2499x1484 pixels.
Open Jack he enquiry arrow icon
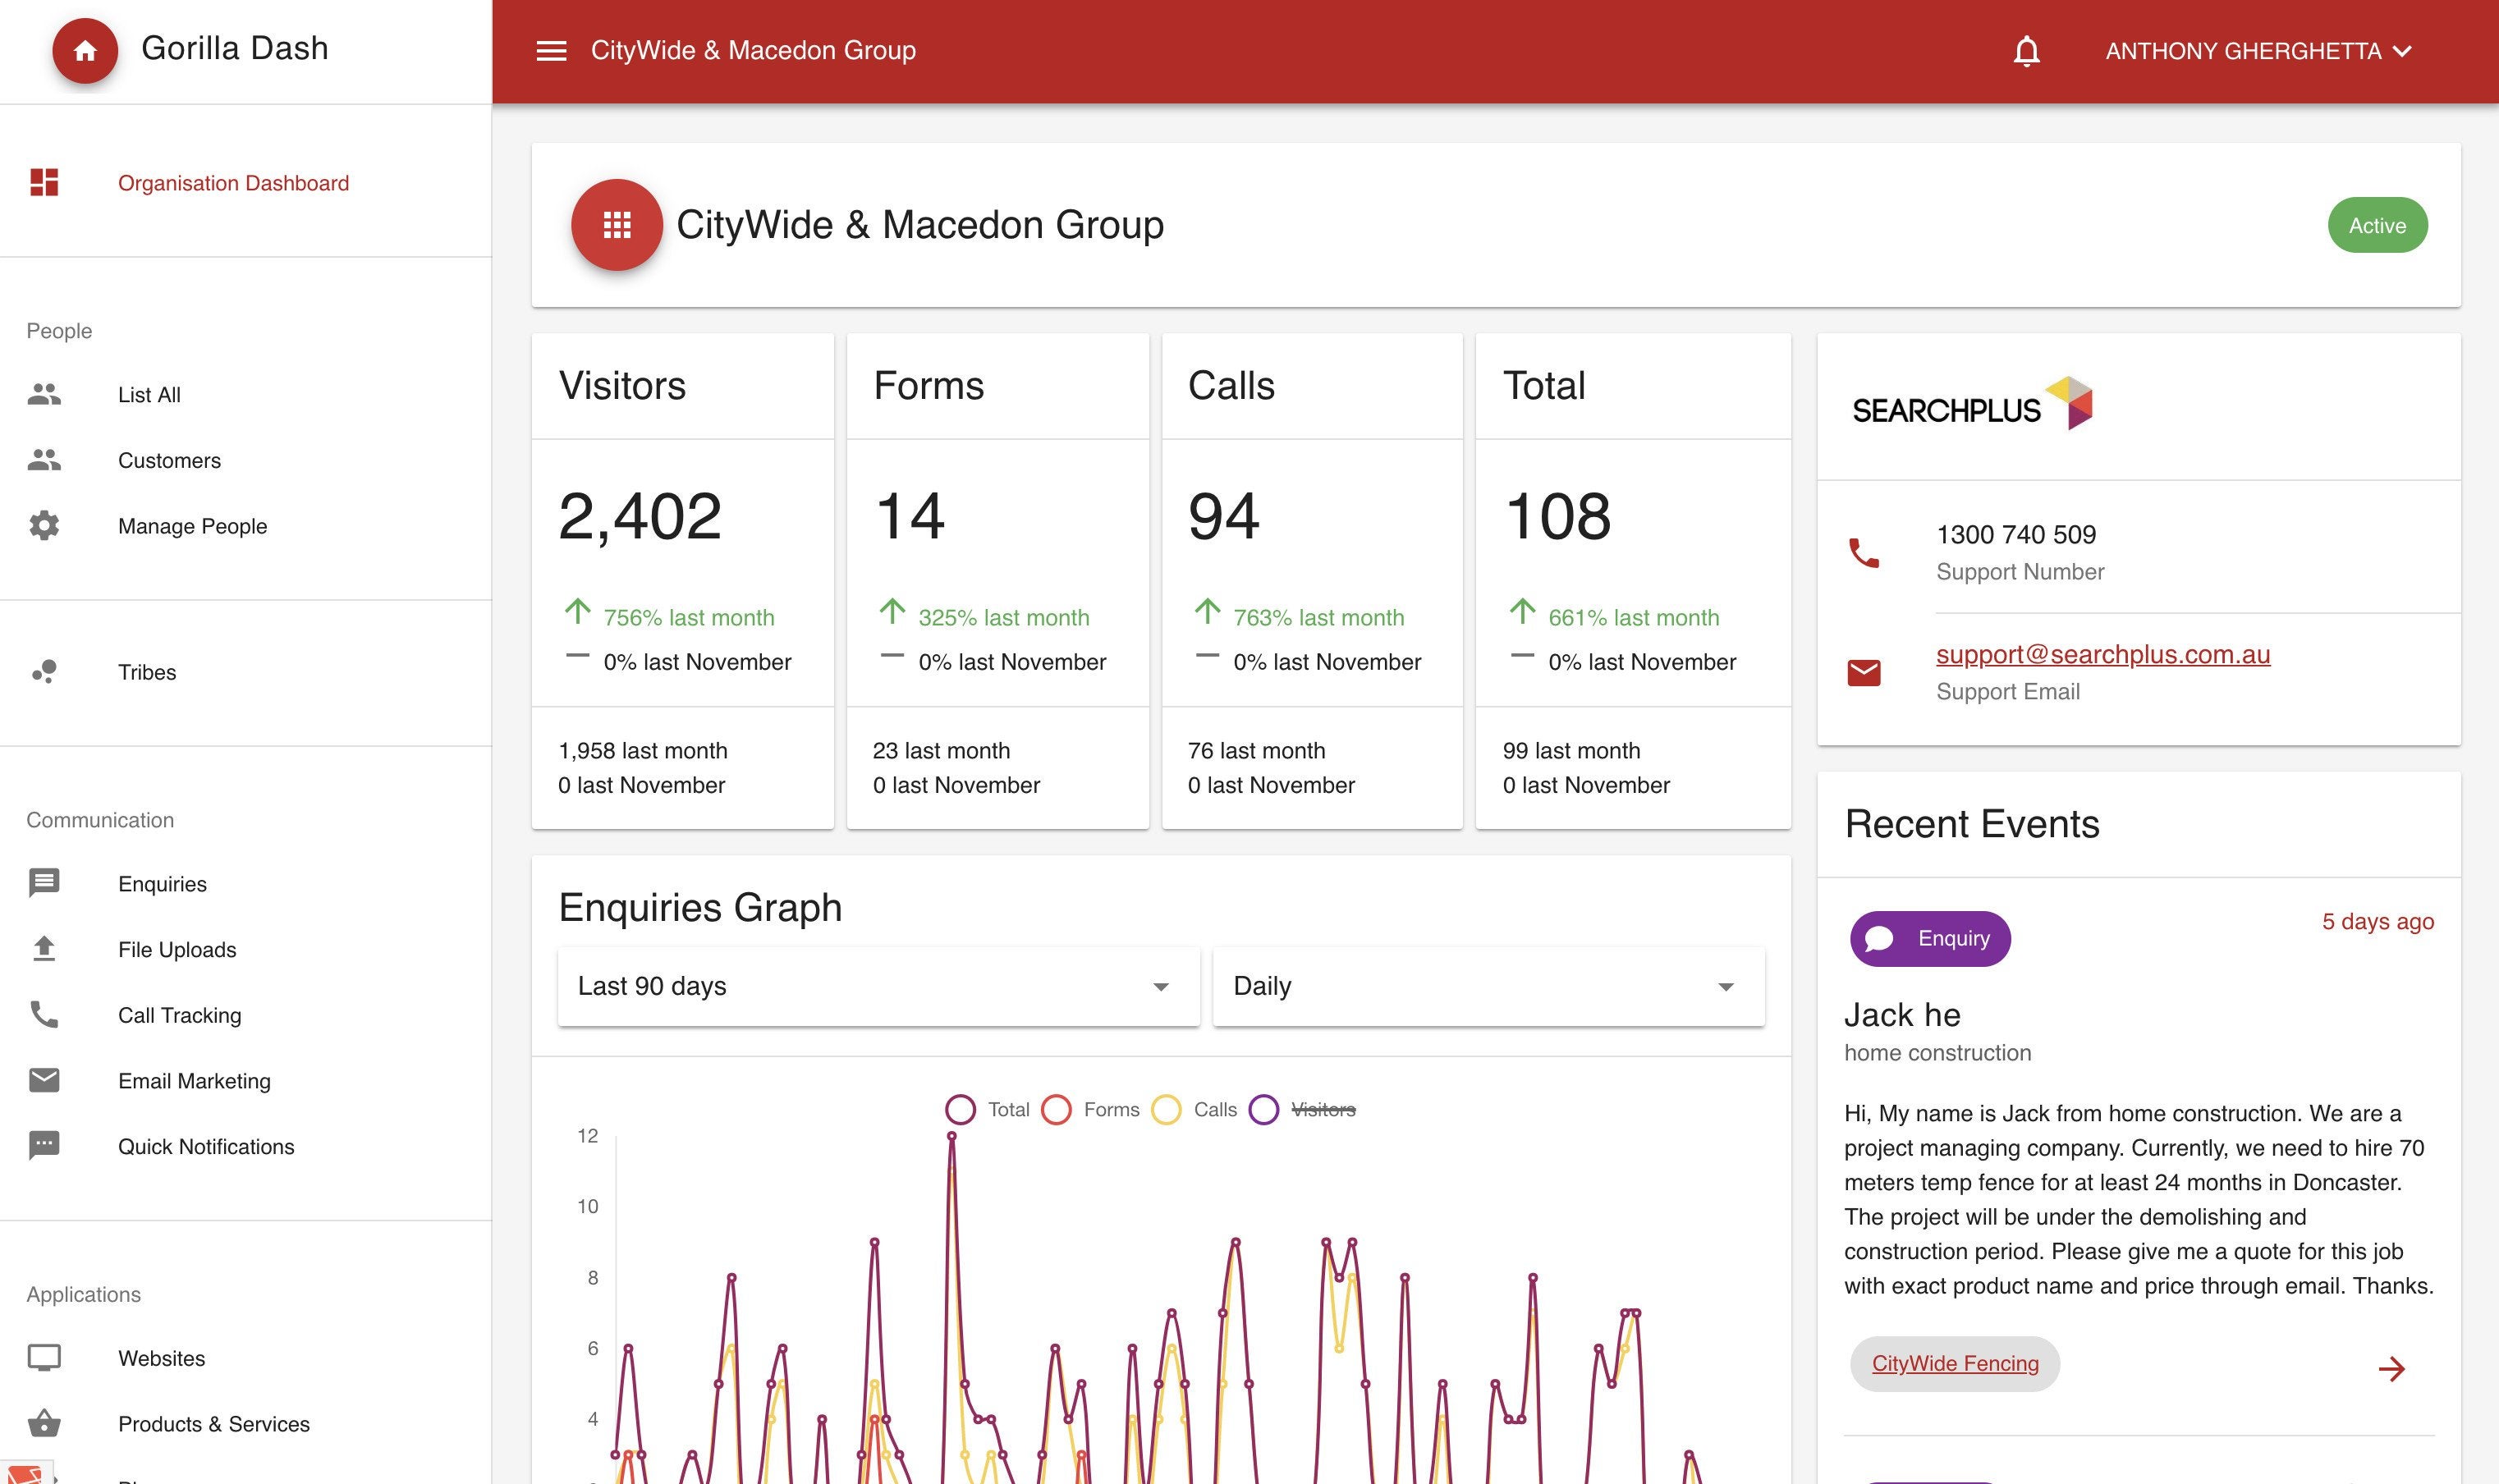2391,1368
